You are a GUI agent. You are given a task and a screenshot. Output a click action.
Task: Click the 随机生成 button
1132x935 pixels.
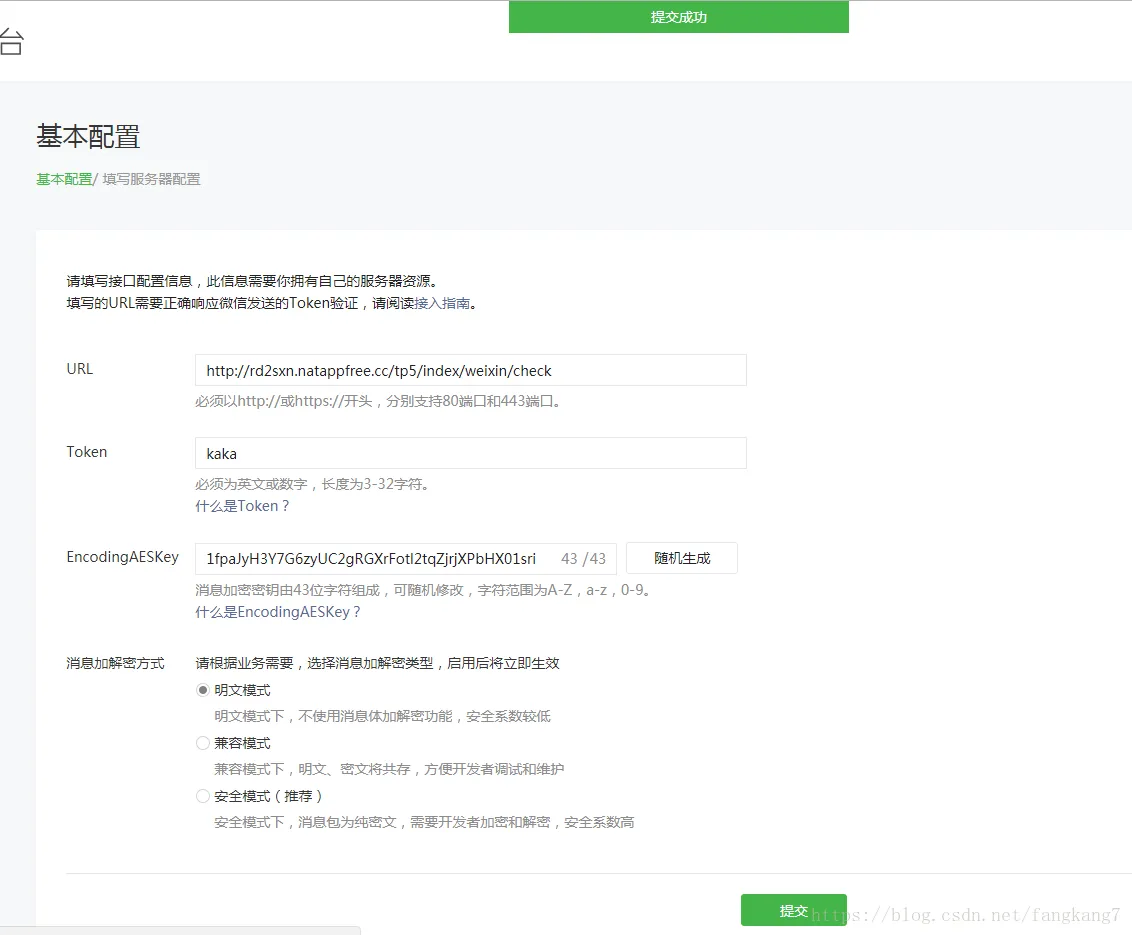coord(682,559)
